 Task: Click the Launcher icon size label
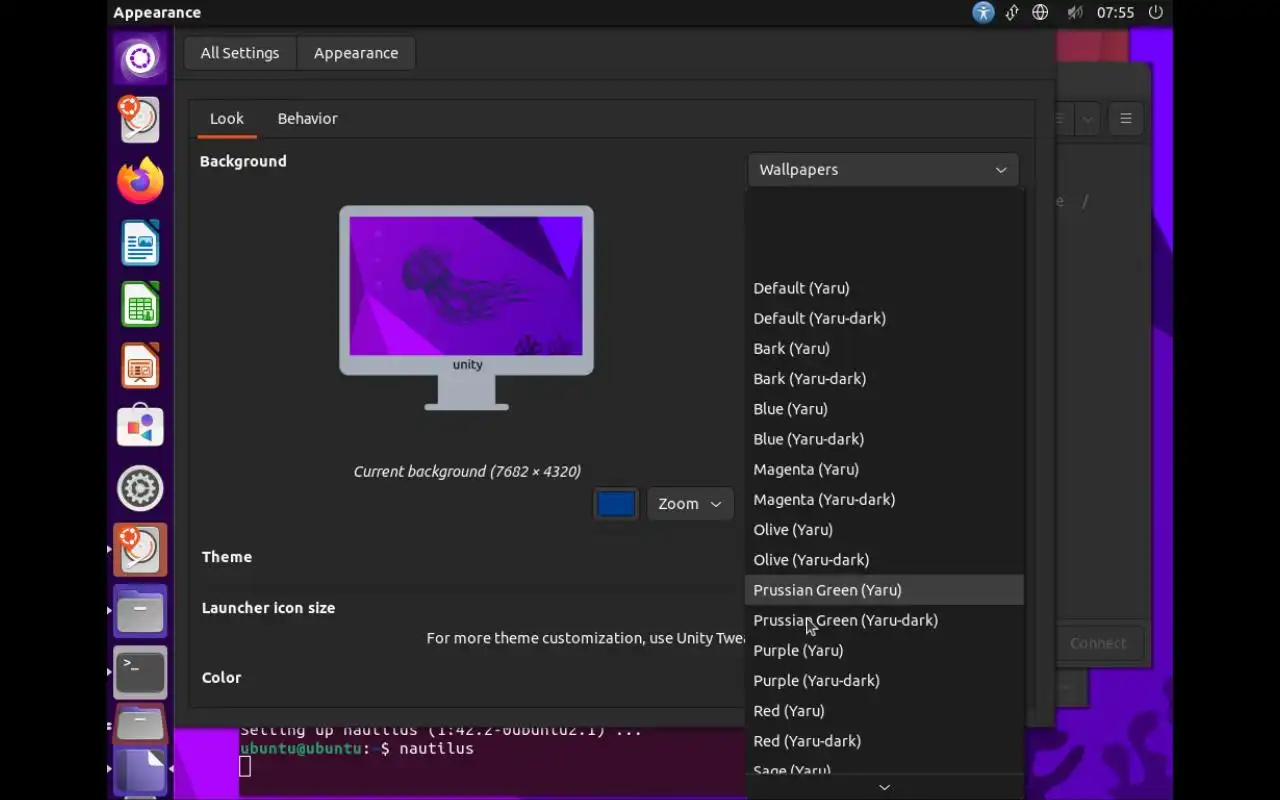268,608
